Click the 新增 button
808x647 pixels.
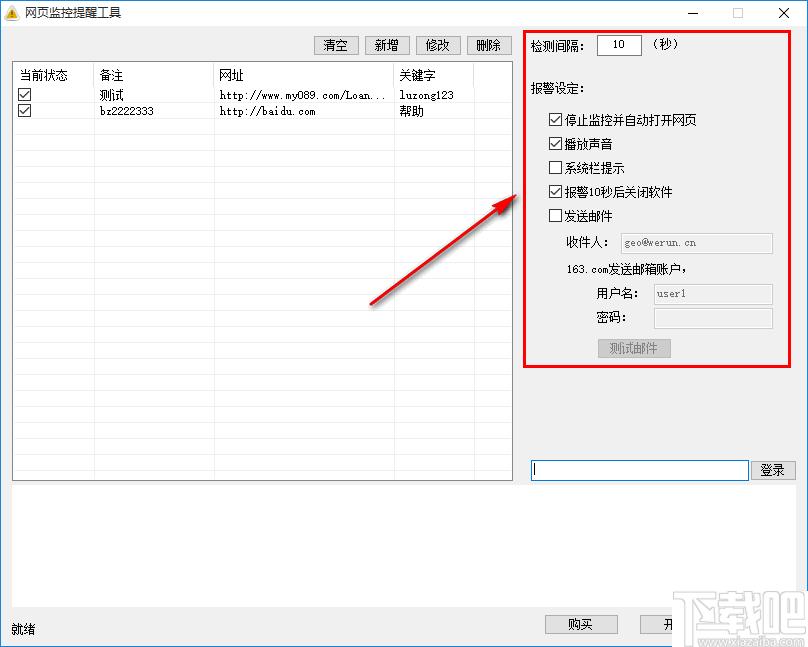pyautogui.click(x=387, y=45)
